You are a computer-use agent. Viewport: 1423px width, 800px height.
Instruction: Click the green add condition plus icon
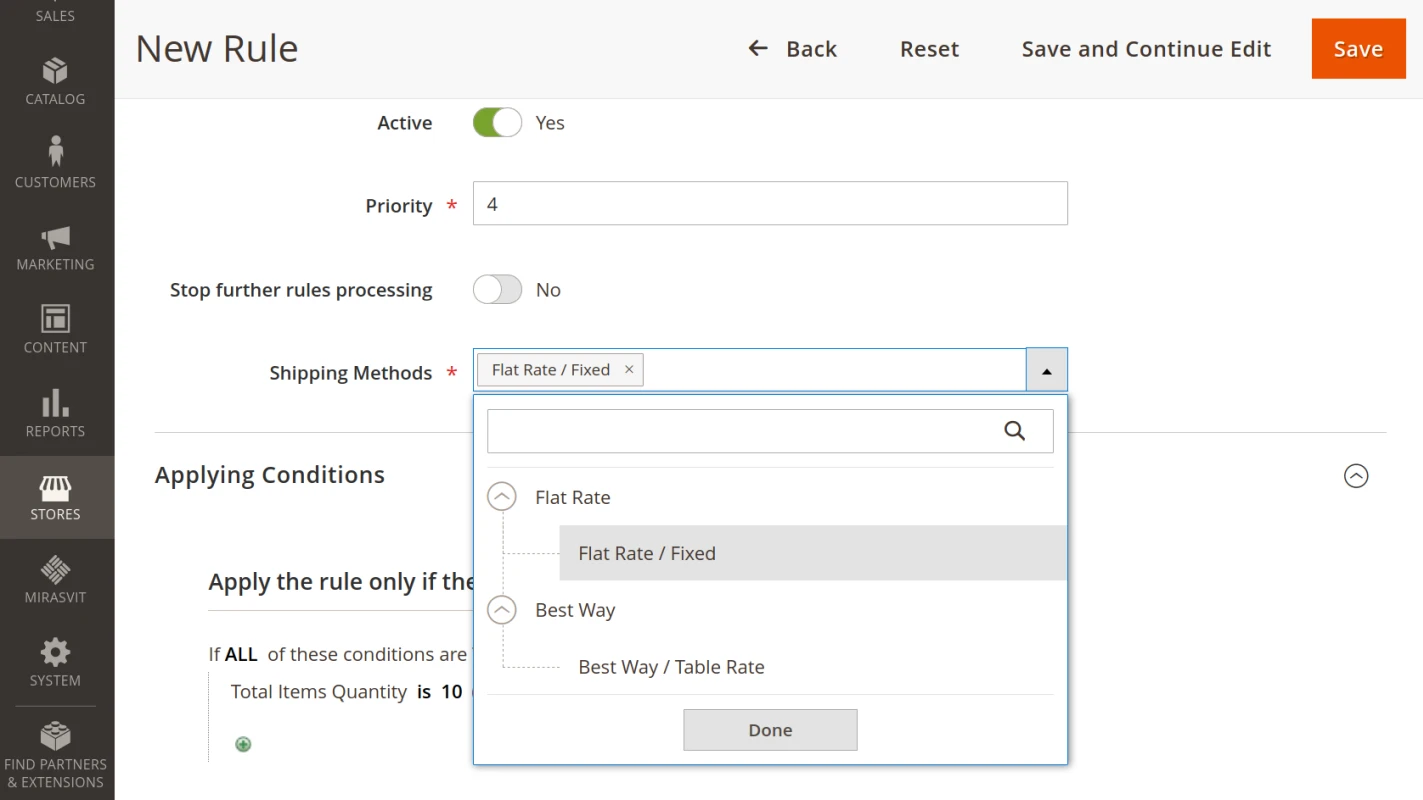point(243,744)
